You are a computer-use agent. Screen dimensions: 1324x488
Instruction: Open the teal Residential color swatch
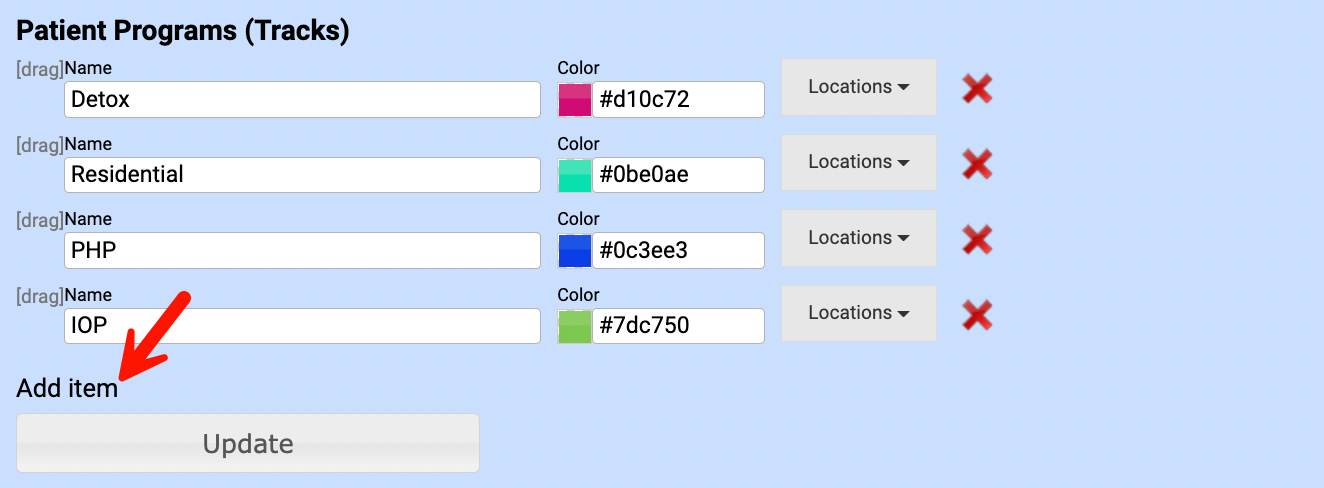(x=575, y=175)
